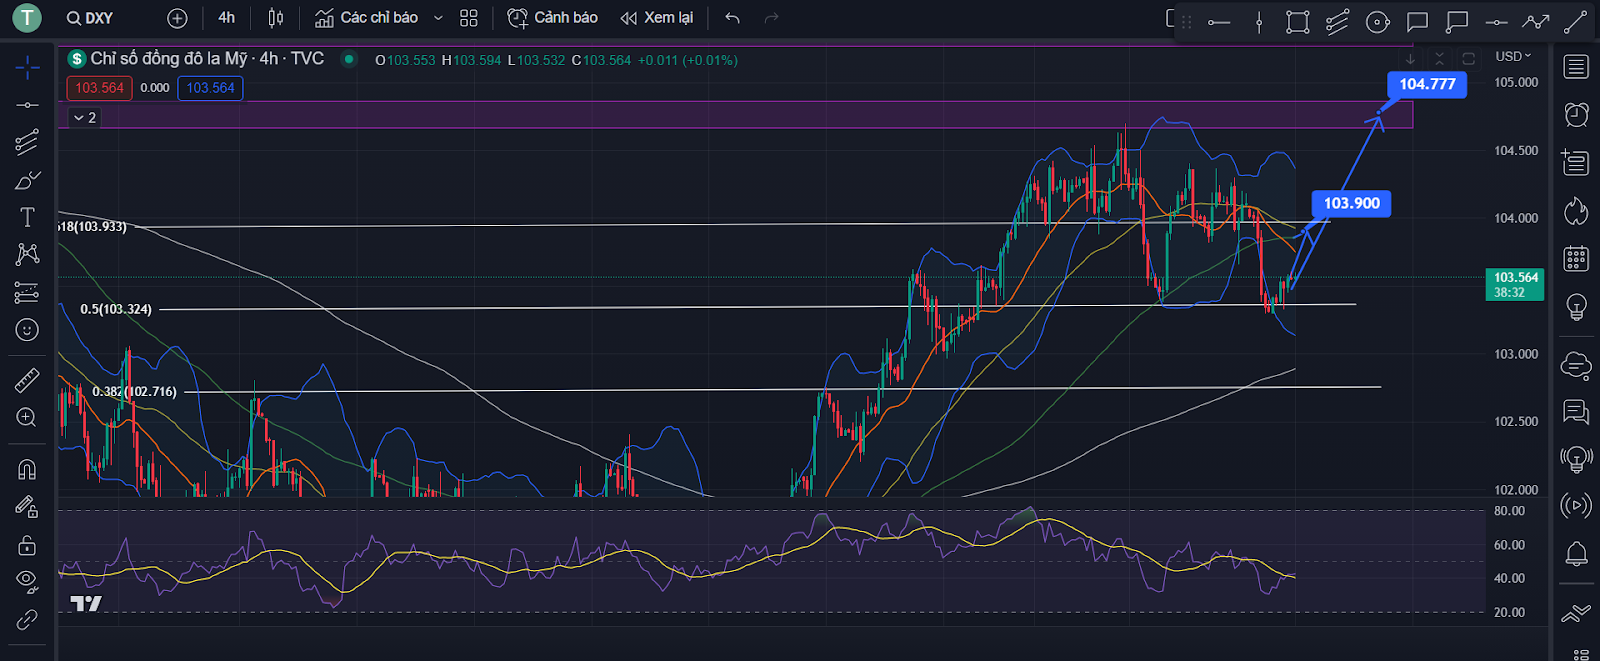Open the user profile avatar menu

pos(26,17)
